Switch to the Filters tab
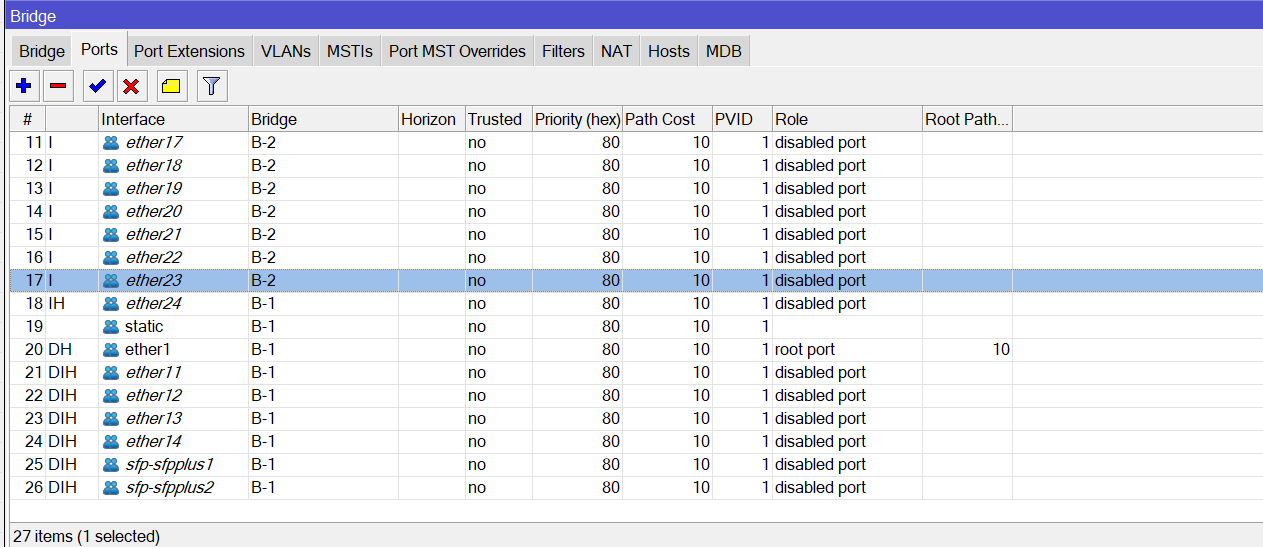Image resolution: width=1263 pixels, height=547 pixels. 563,51
